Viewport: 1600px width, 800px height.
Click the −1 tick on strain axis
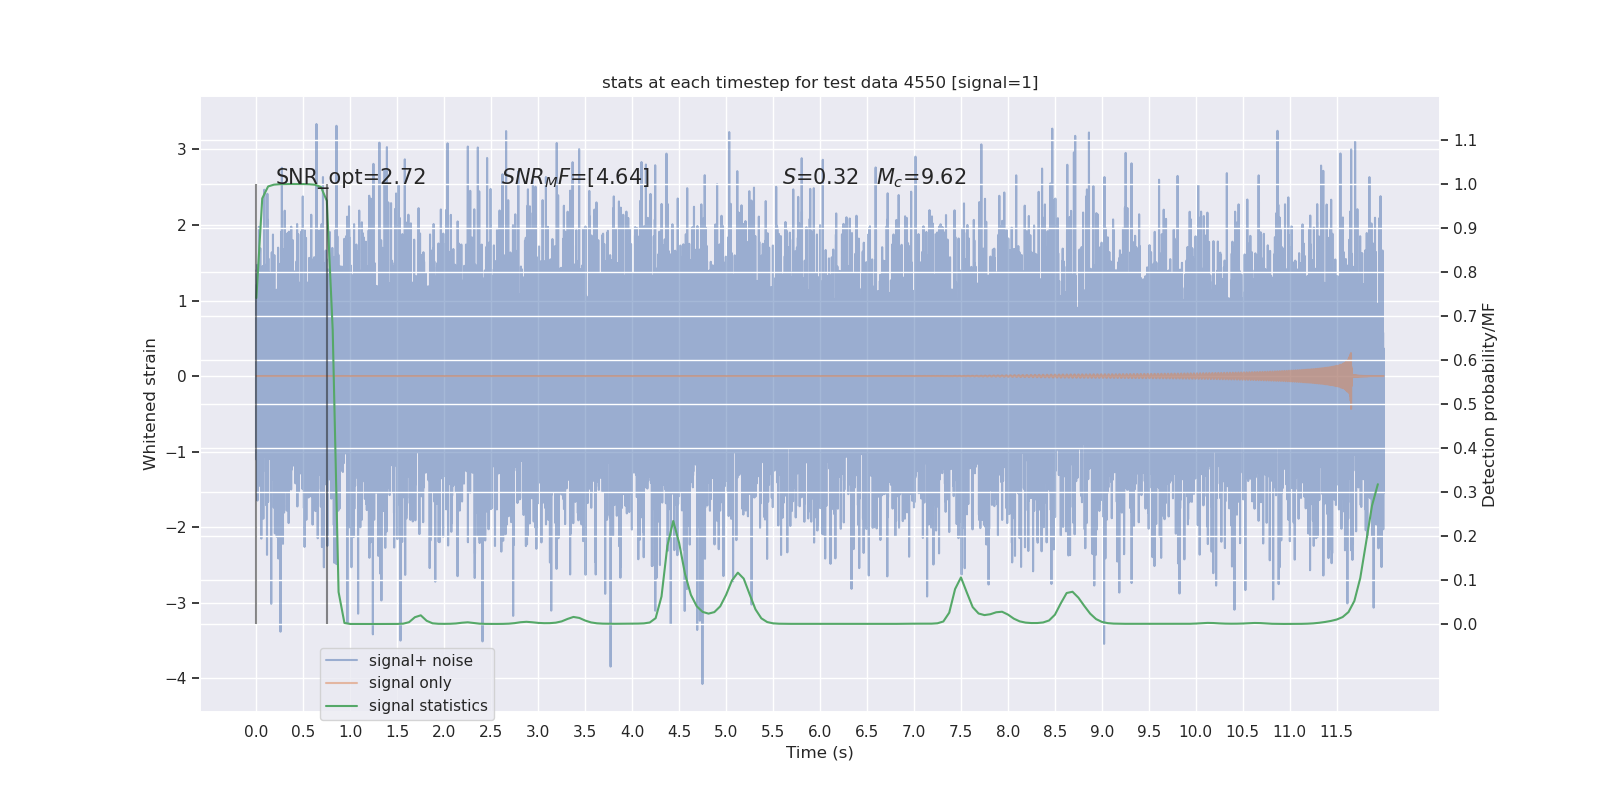coord(176,452)
